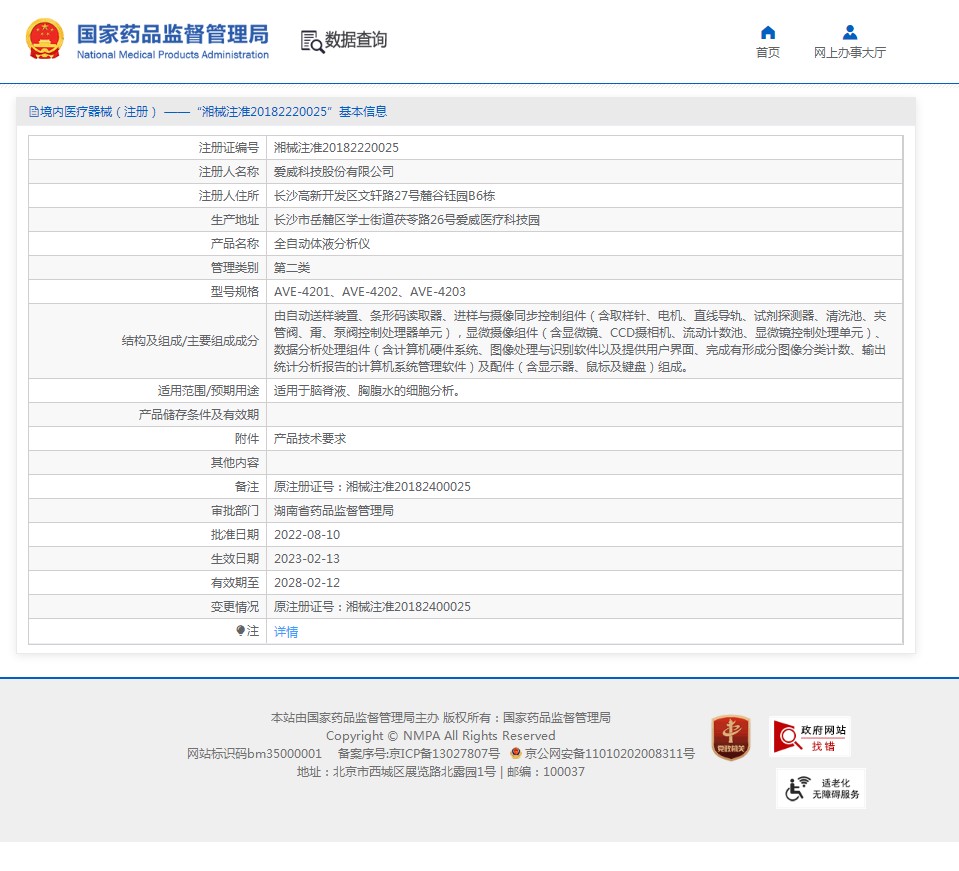Click footer line 本站由国家药品监督管理局主办
959x871 pixels.
(x=355, y=717)
